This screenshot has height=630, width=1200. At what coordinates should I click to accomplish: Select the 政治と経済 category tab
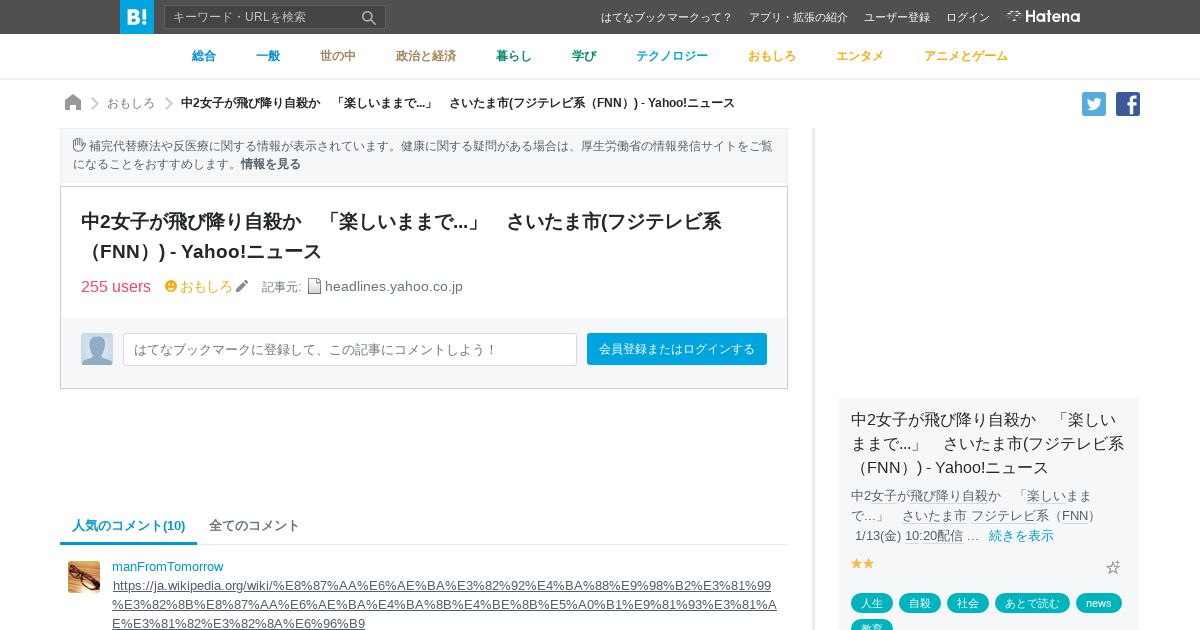(426, 56)
